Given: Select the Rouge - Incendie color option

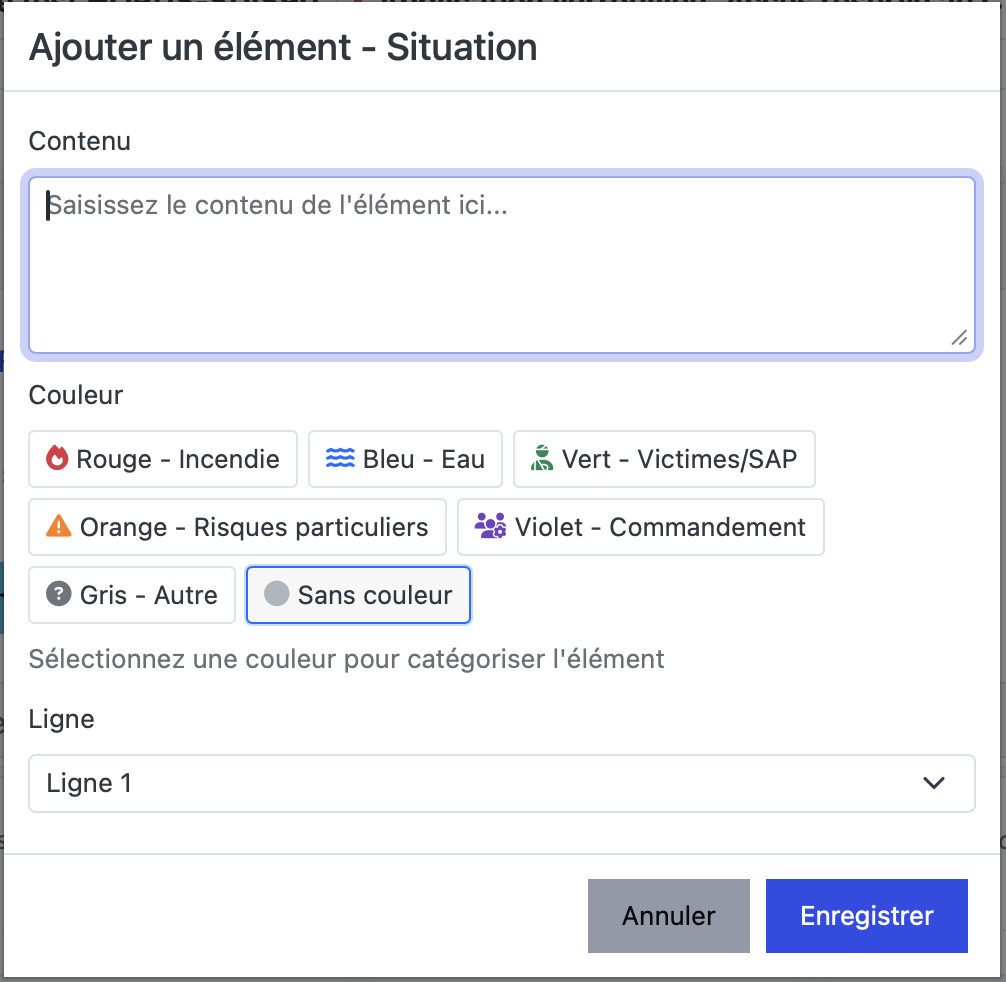Looking at the screenshot, I should pos(163,459).
